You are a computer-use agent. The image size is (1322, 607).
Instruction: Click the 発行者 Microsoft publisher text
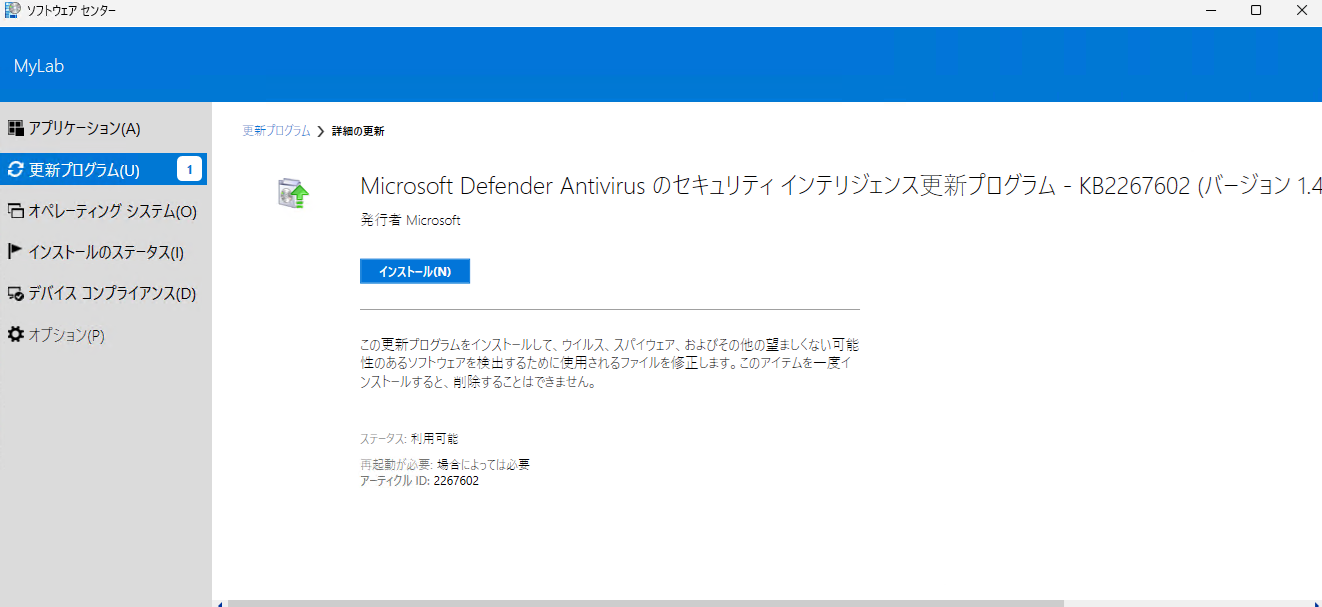point(410,220)
